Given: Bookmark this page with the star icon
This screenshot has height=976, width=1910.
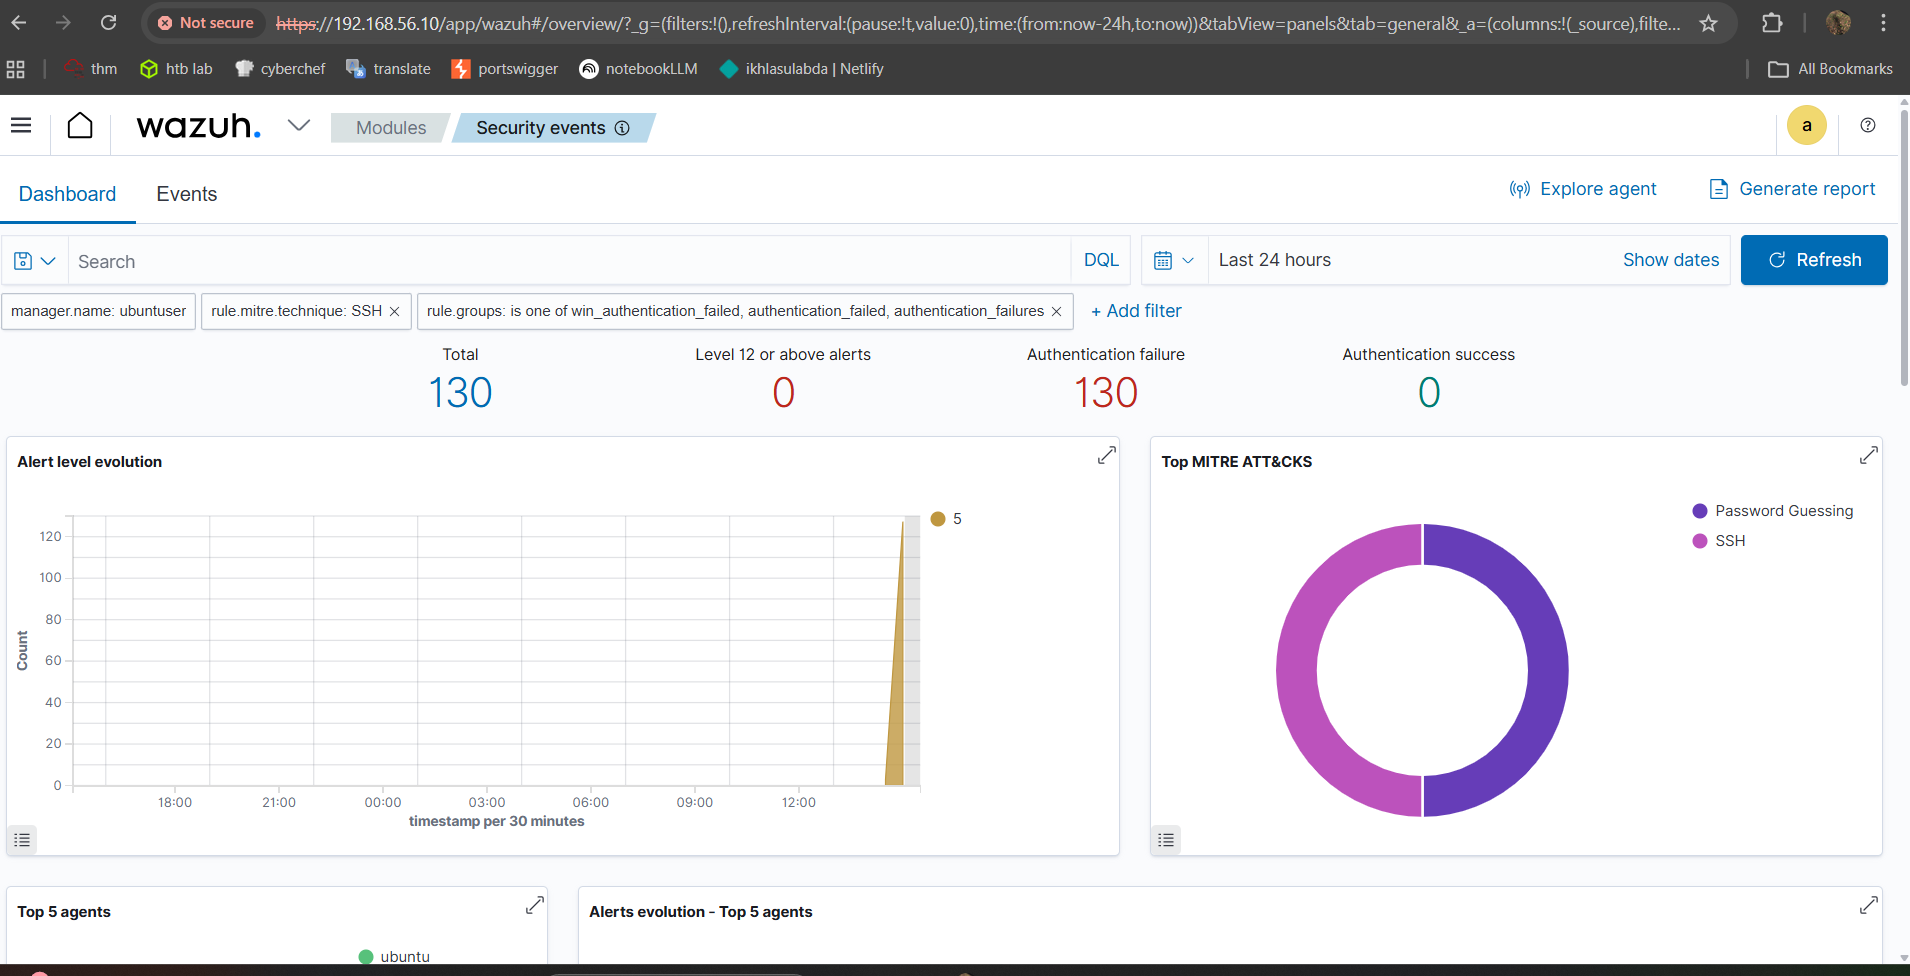Looking at the screenshot, I should point(1709,23).
